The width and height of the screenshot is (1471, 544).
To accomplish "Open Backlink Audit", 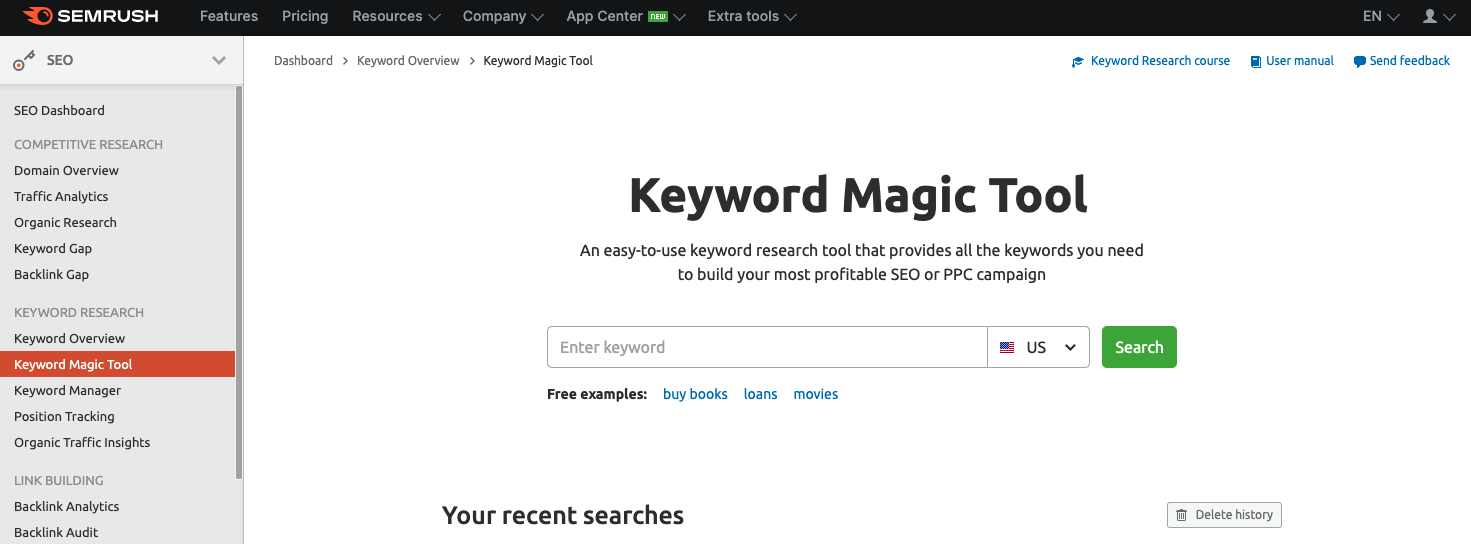I will tap(56, 533).
